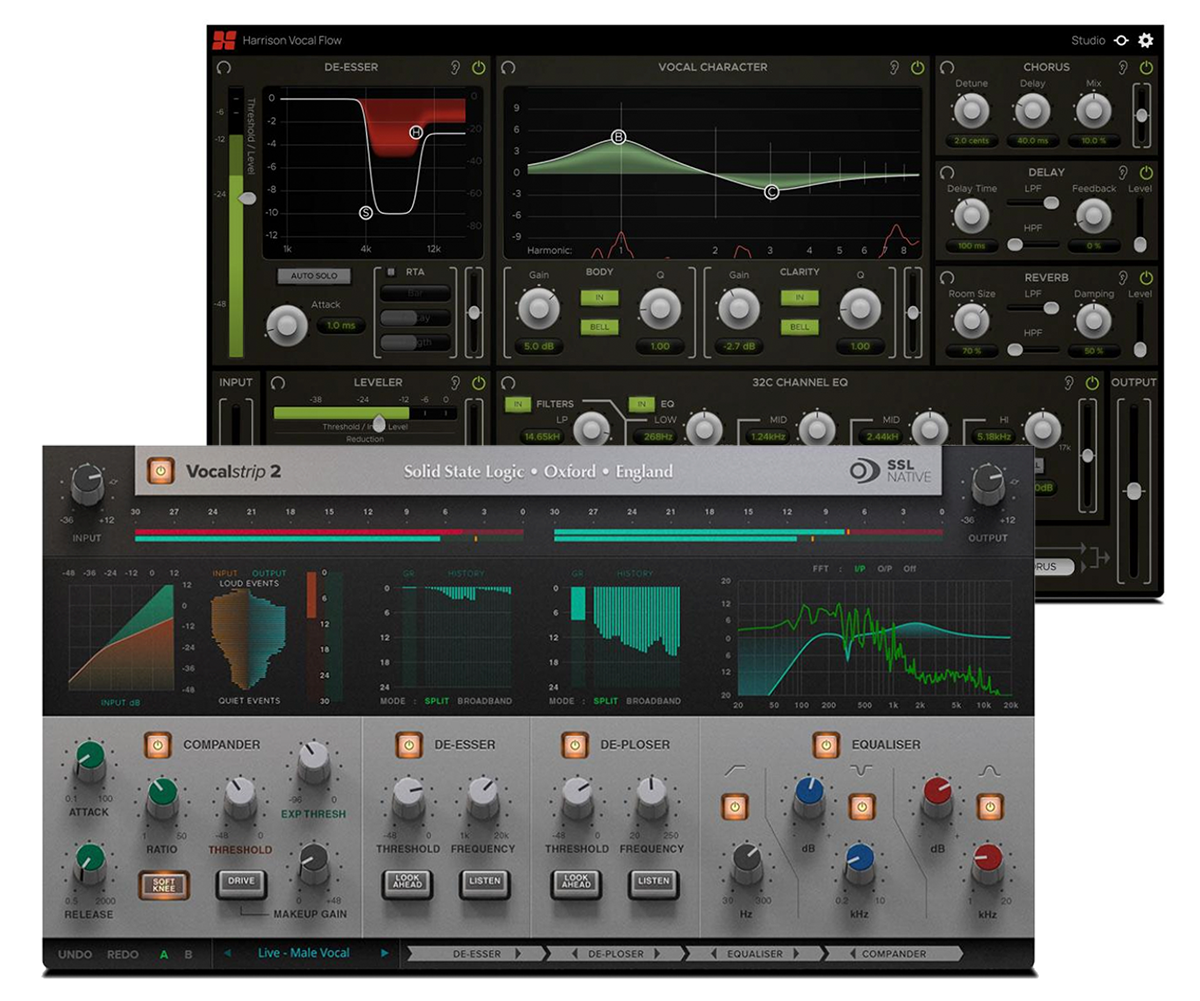The height and width of the screenshot is (1001, 1200).
Task: Select preset slot B
Action: click(x=188, y=953)
